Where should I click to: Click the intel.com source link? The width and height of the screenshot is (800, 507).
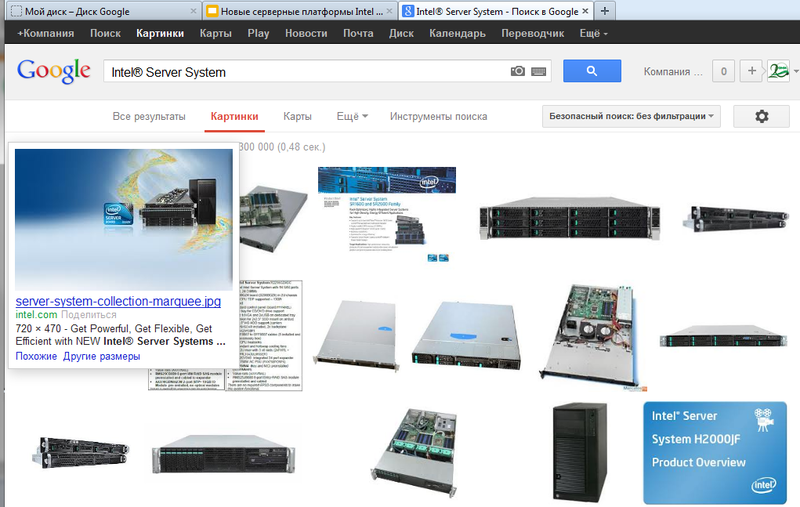(36, 315)
